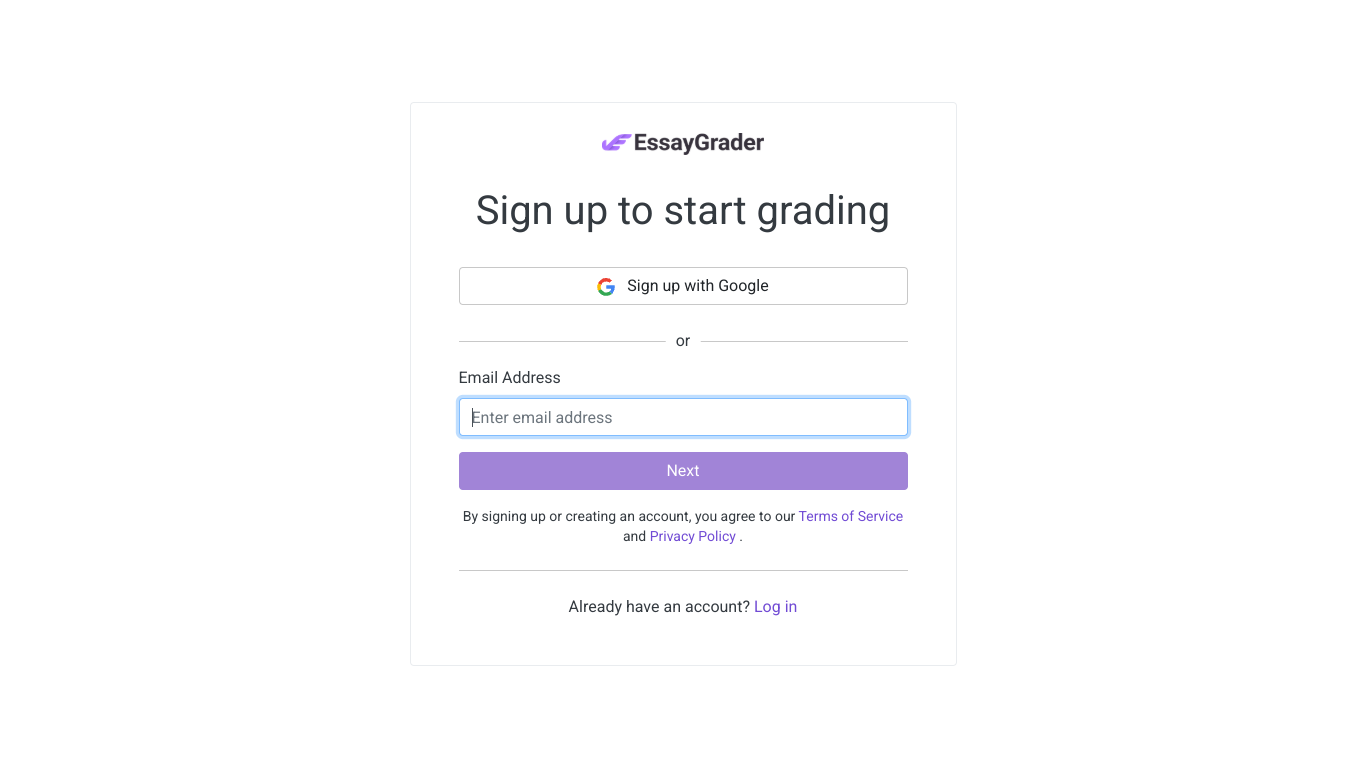Click the "Already have an account?" text
The width and height of the screenshot is (1366, 768).
[659, 606]
